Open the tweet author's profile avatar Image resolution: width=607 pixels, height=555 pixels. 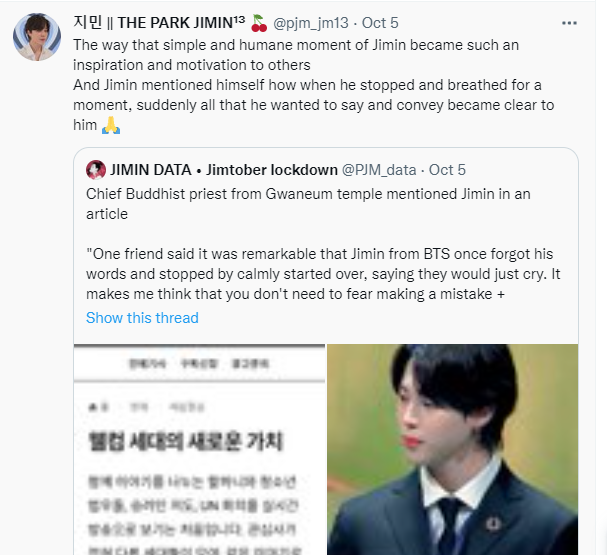(x=37, y=37)
